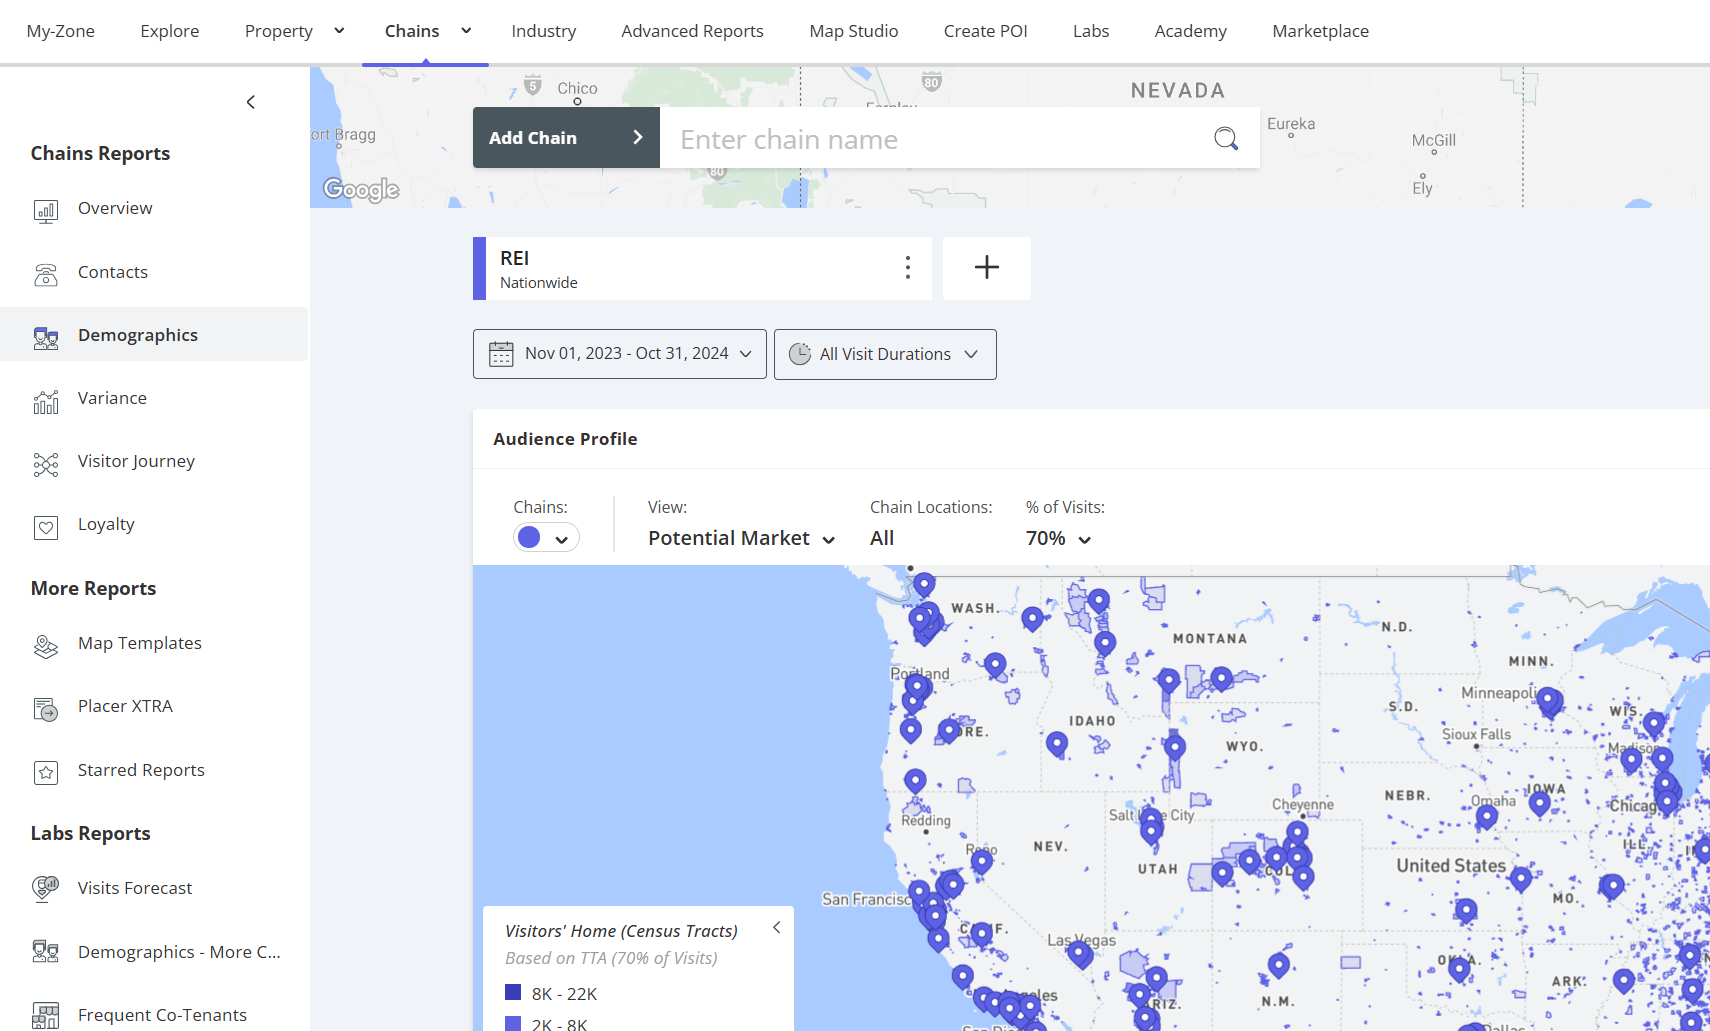Viewport: 1710px width, 1031px height.
Task: Click the 8K - 22K legend swatch
Action: (x=513, y=992)
